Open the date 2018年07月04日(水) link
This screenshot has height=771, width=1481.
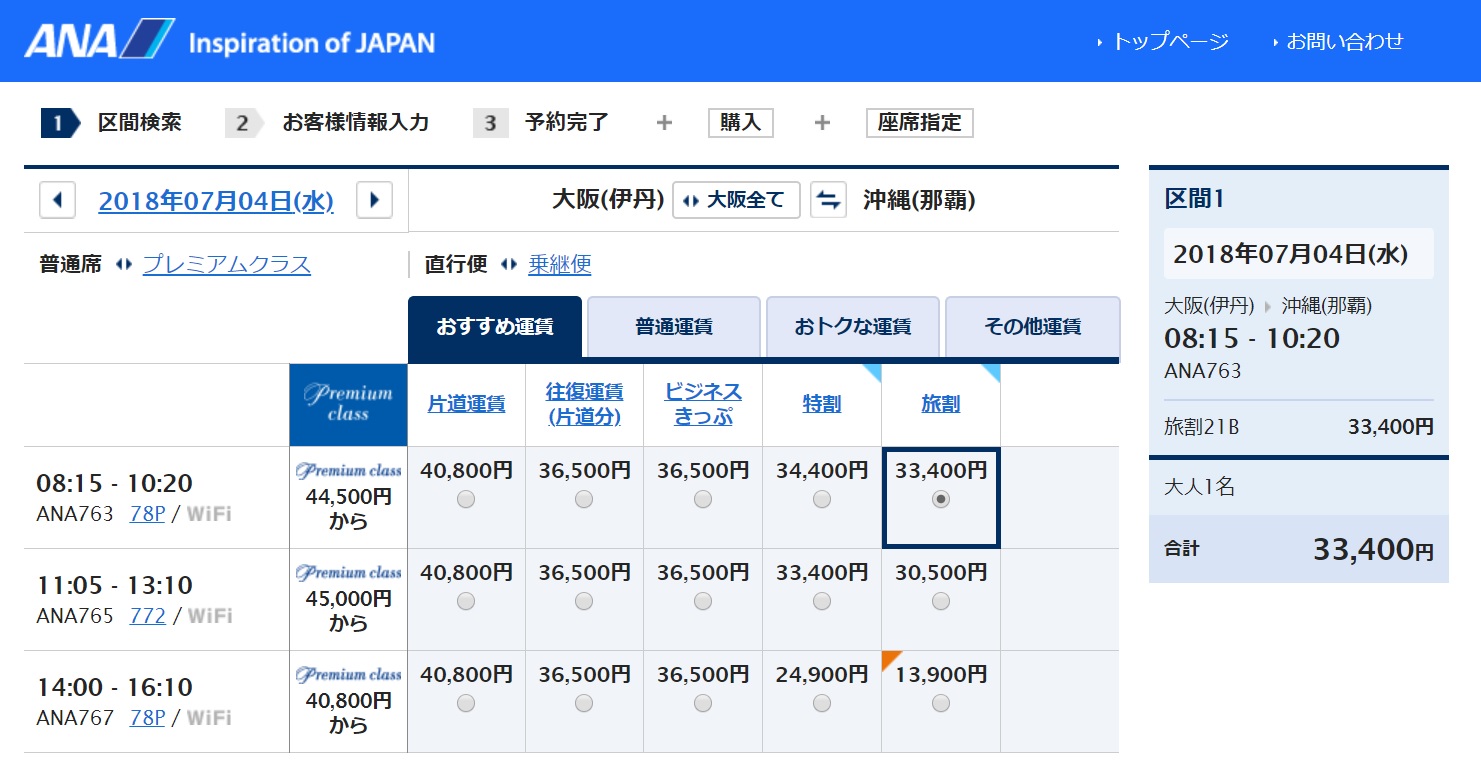(216, 201)
